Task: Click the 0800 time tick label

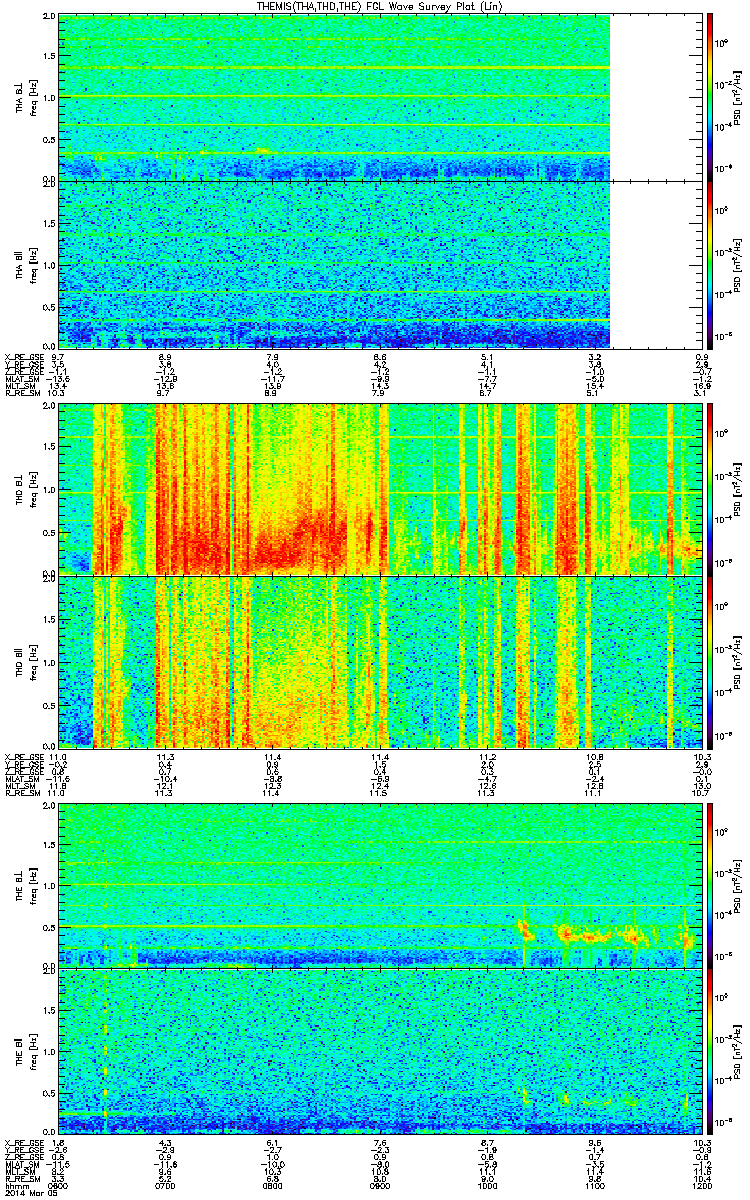Action: [272, 1186]
